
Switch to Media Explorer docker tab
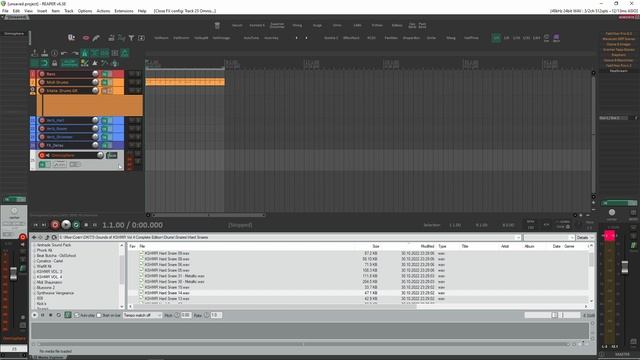pos(49,357)
